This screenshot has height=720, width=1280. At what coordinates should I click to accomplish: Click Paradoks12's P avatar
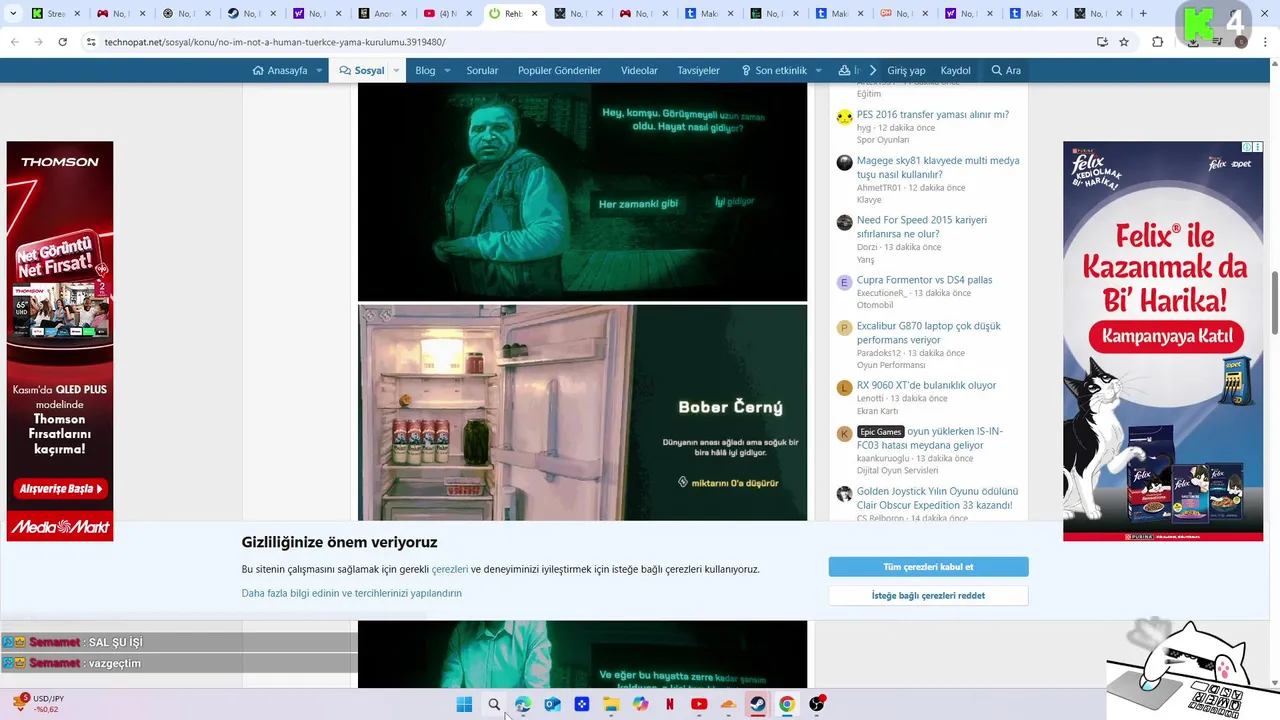point(845,329)
